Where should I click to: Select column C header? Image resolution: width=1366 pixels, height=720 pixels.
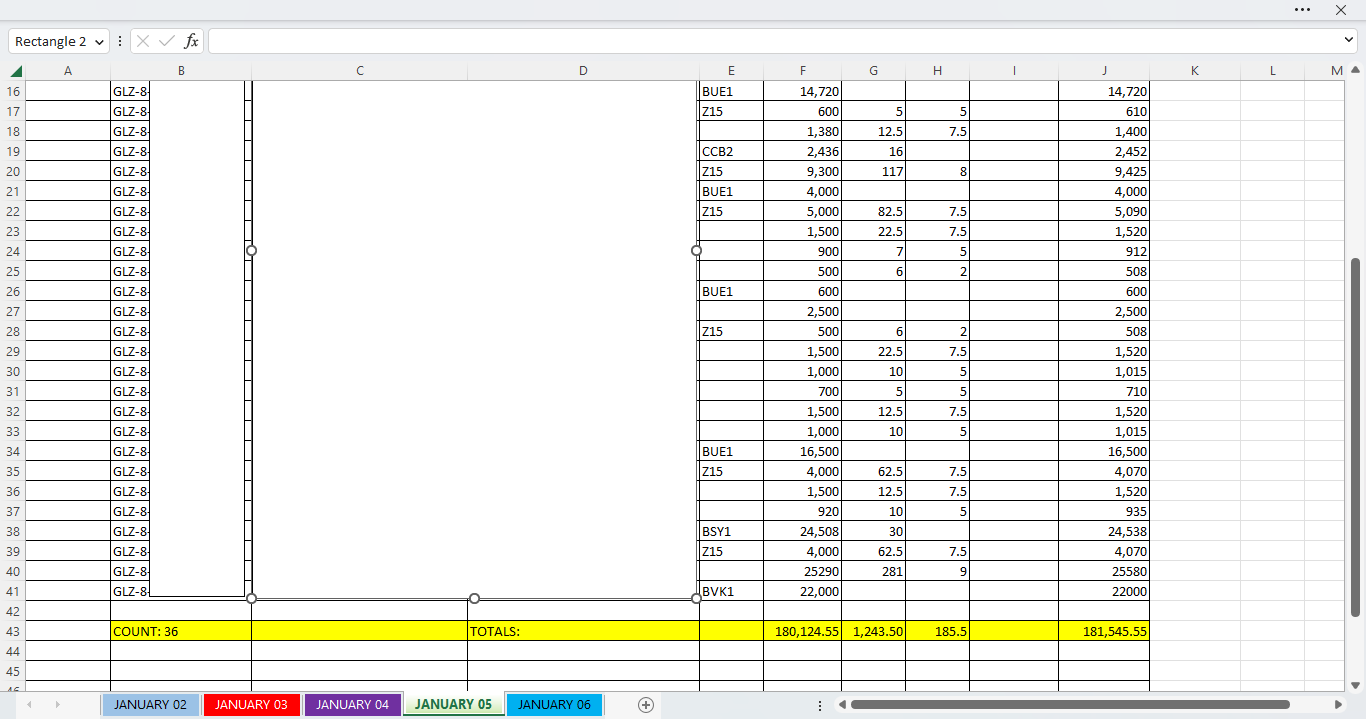point(359,71)
